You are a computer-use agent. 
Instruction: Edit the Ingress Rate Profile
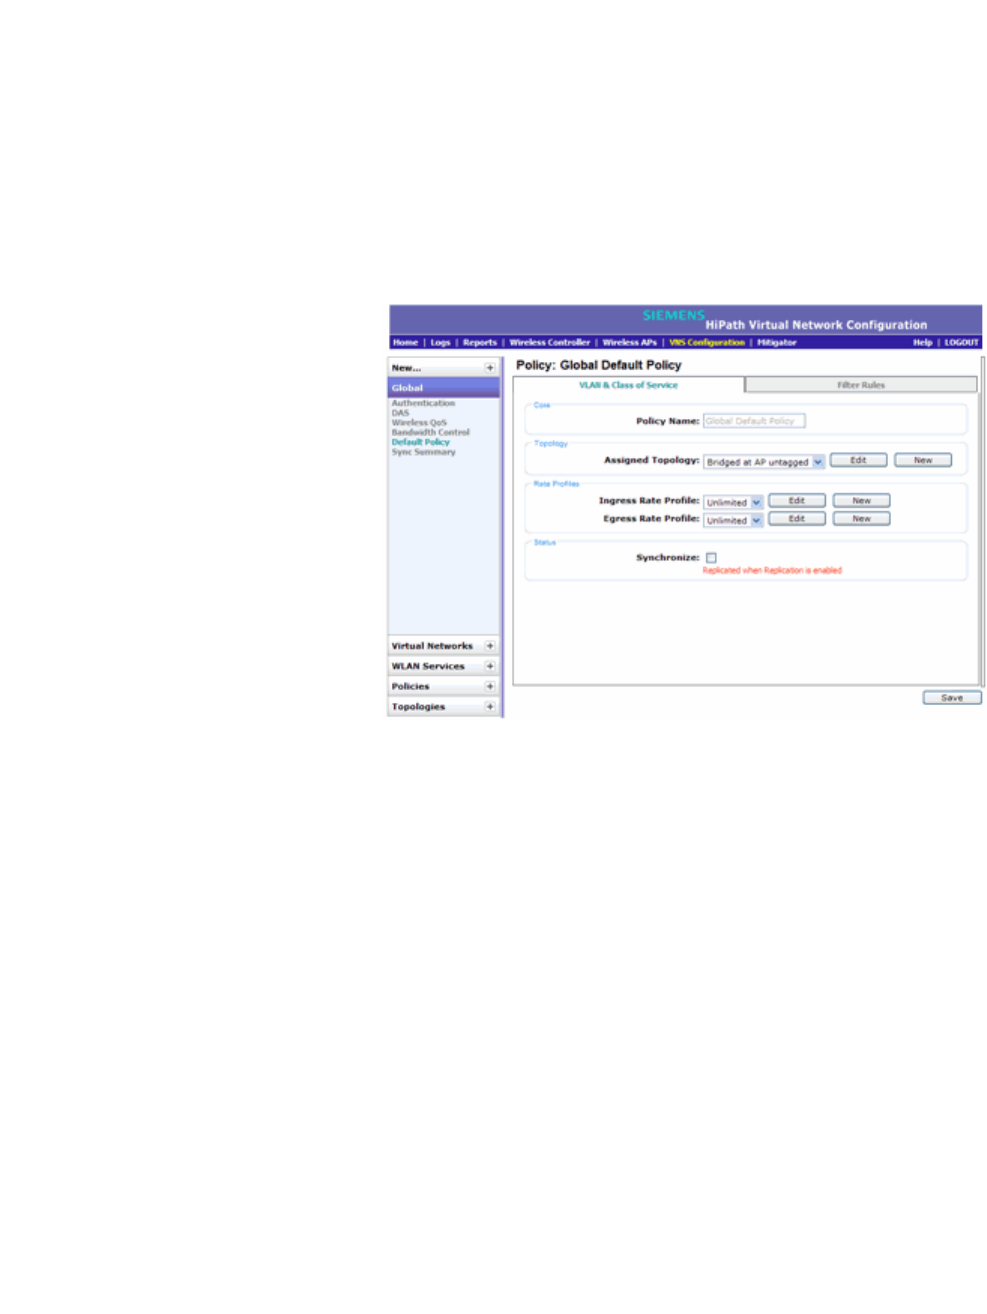pyautogui.click(x=797, y=501)
